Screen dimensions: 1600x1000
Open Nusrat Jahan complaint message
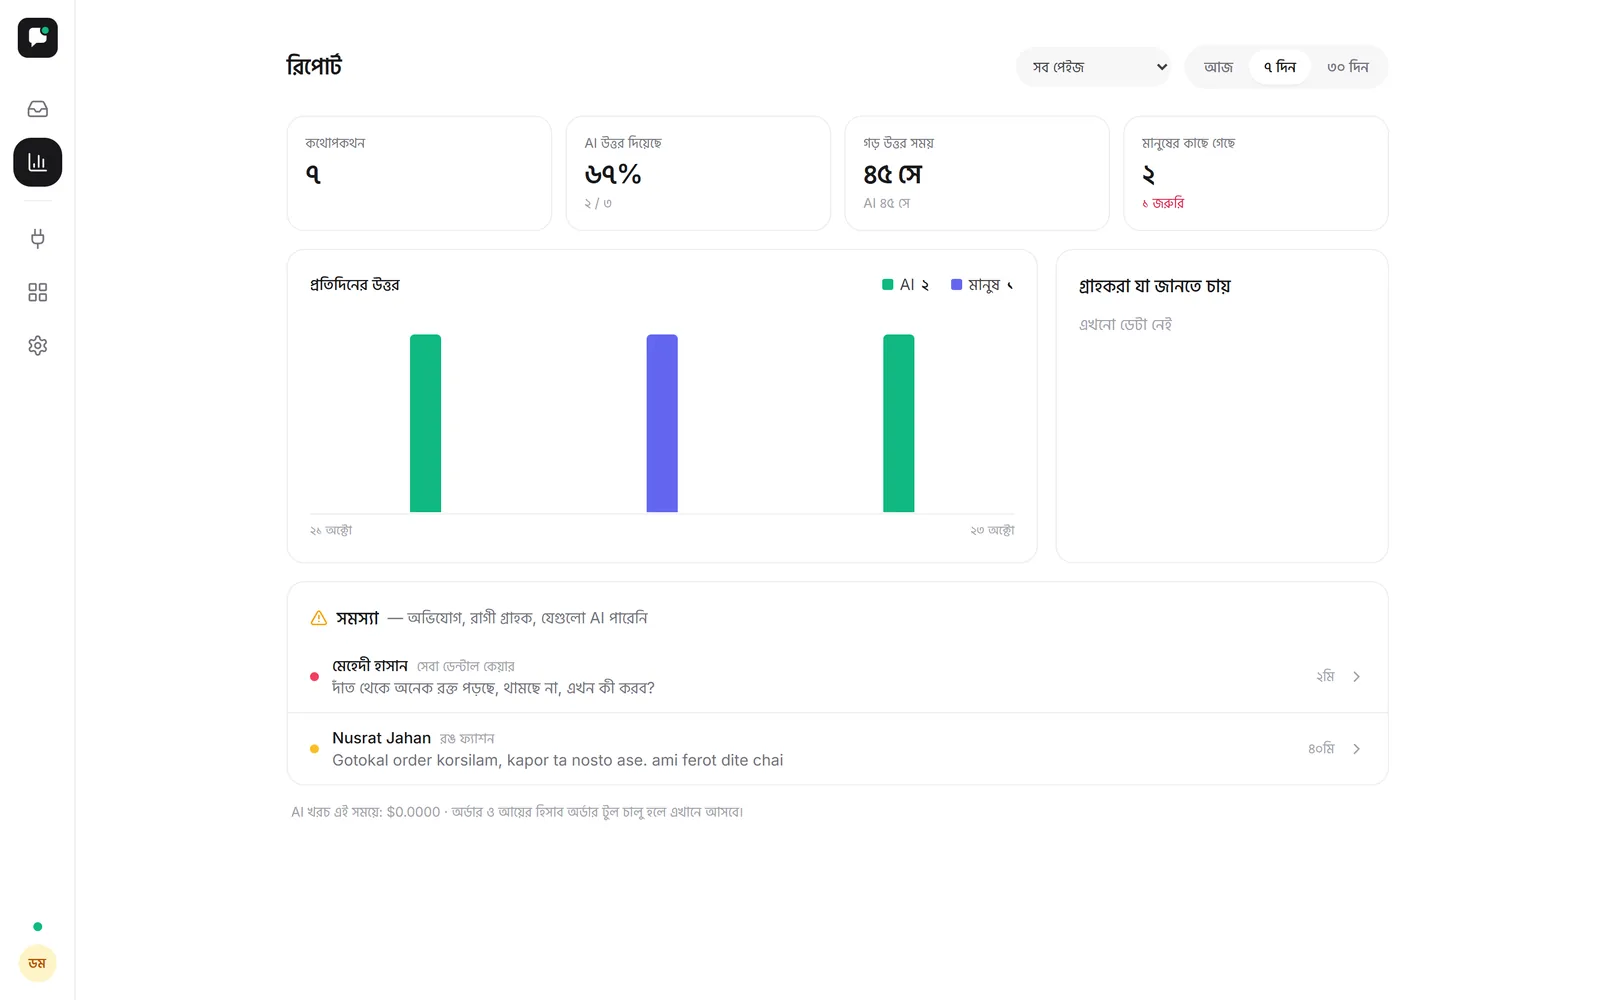pos(557,761)
